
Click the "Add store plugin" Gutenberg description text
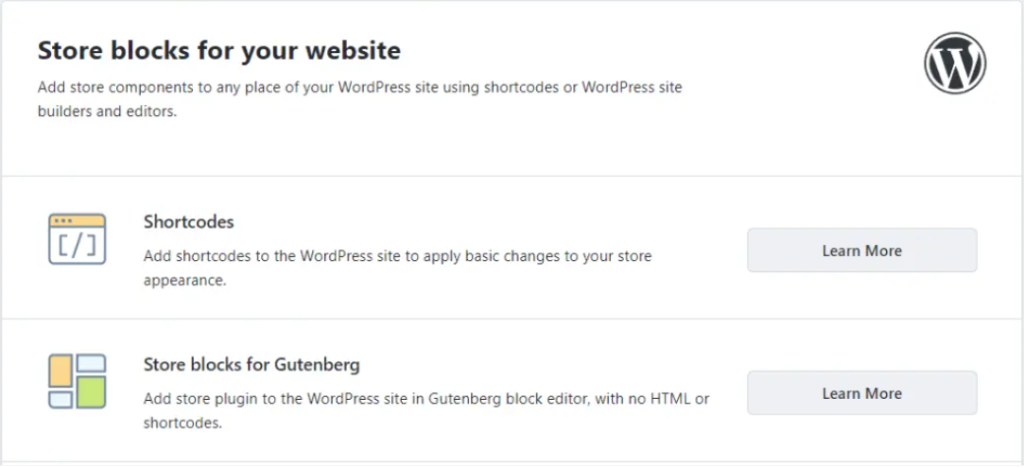(x=426, y=399)
